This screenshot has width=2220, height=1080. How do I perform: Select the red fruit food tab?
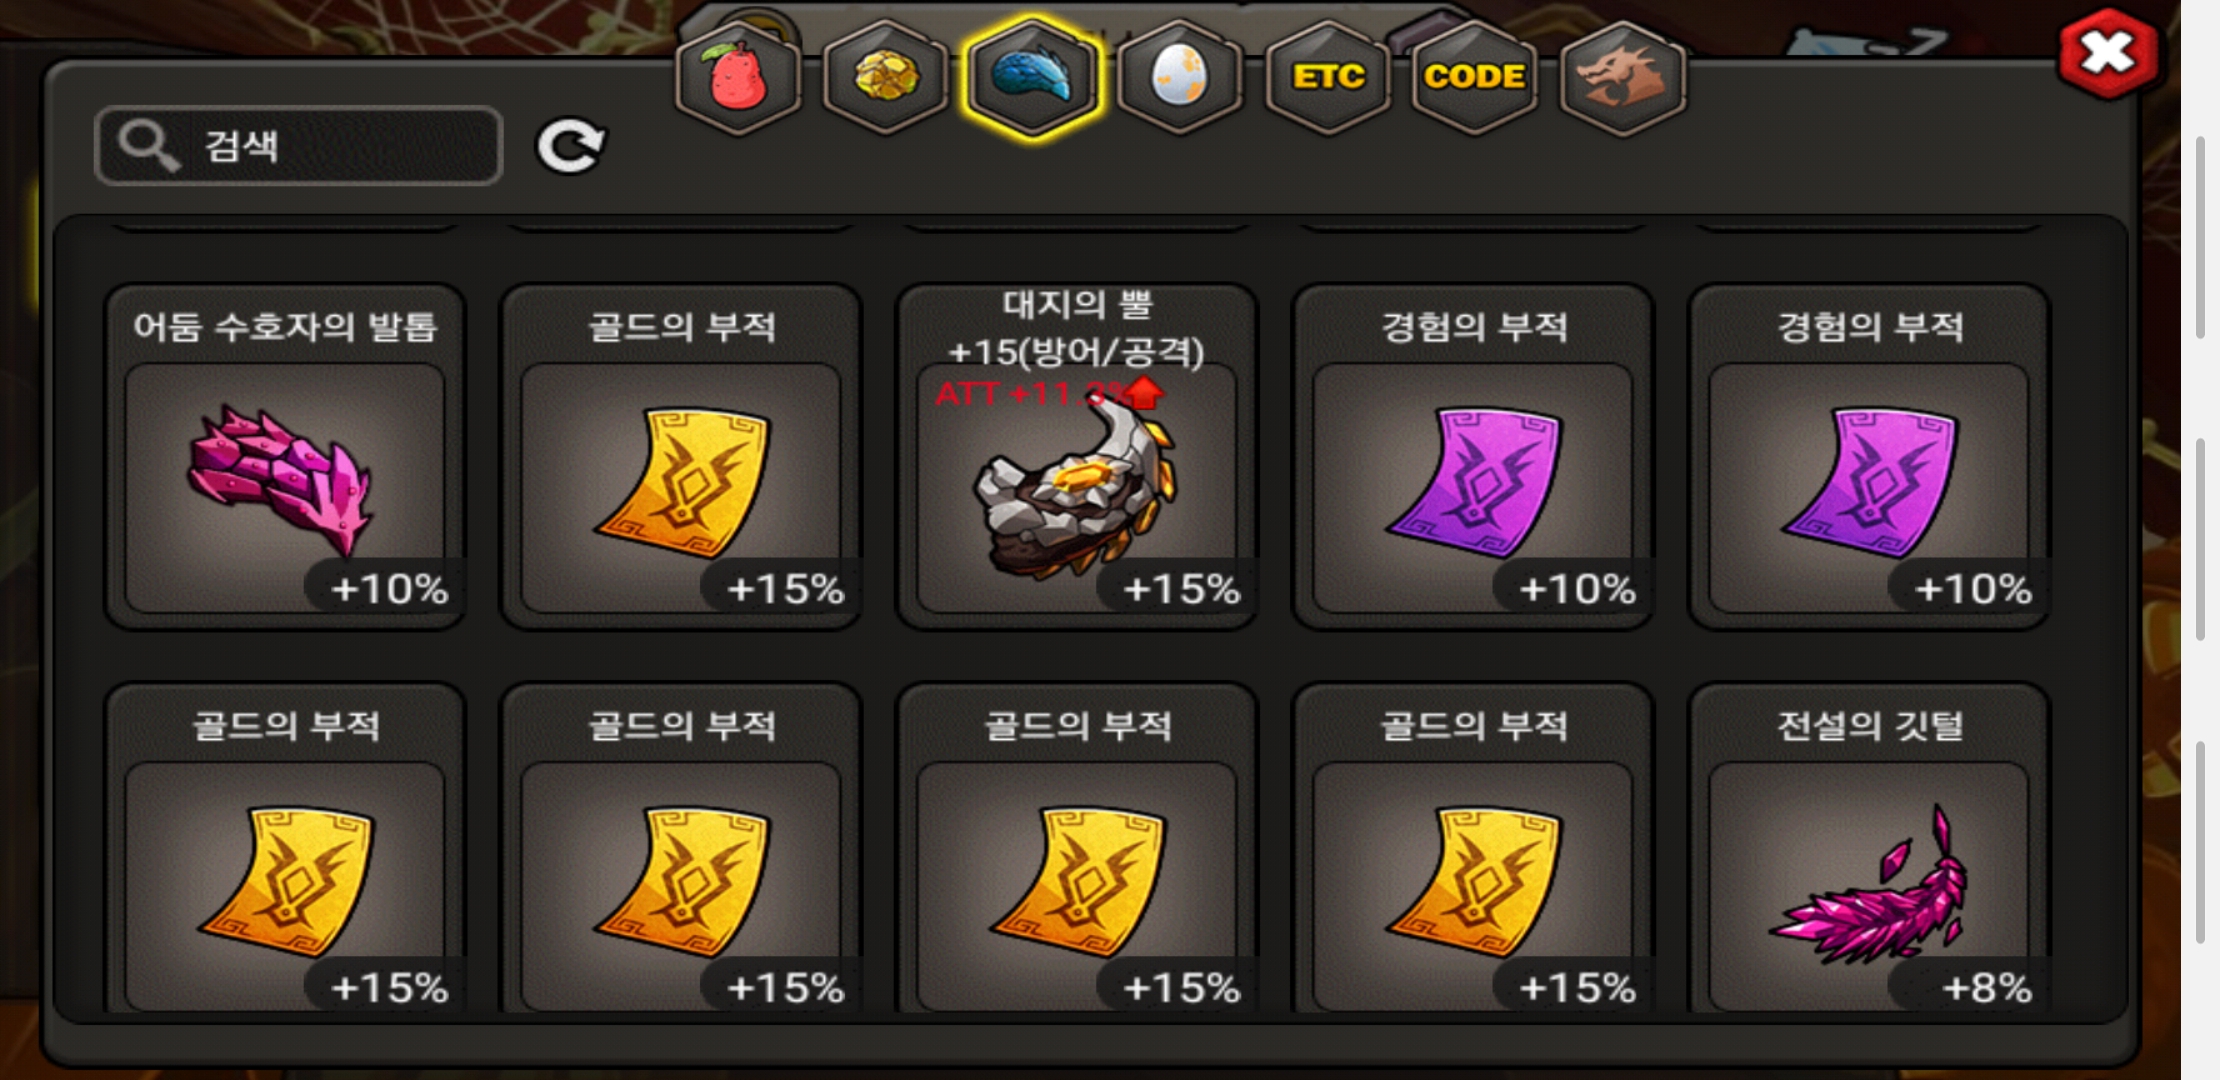pyautogui.click(x=738, y=77)
